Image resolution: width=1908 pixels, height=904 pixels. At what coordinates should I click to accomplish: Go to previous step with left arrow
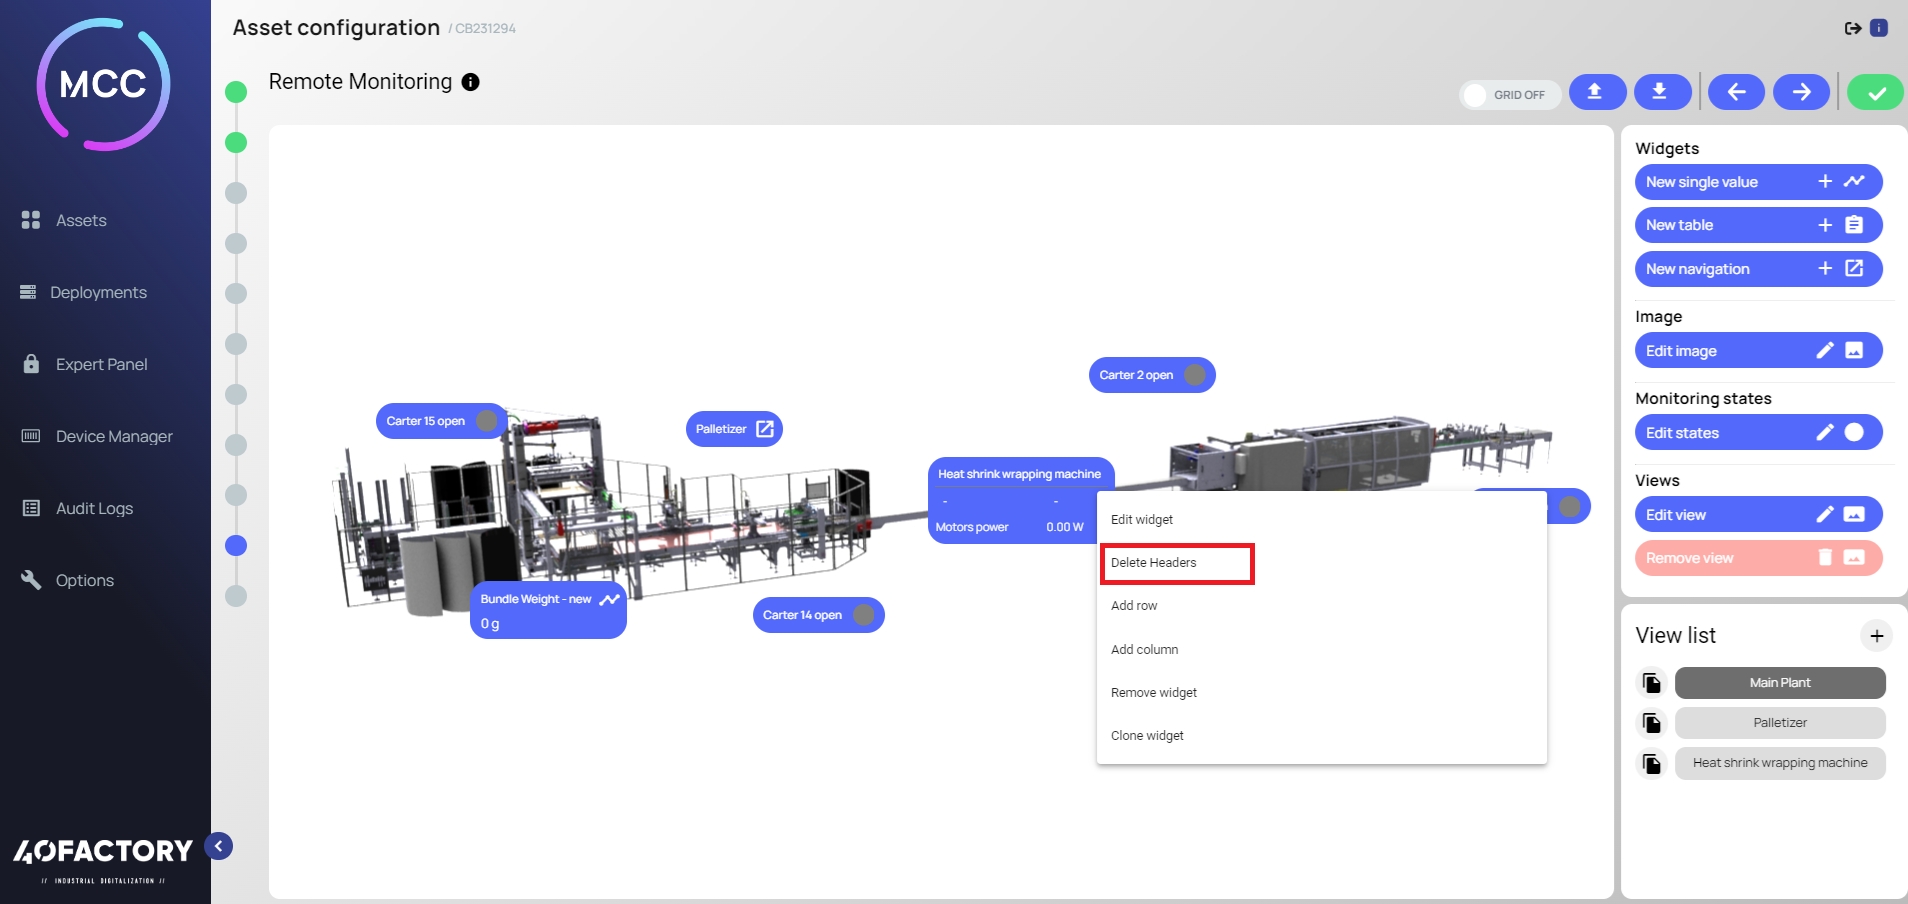click(1736, 92)
